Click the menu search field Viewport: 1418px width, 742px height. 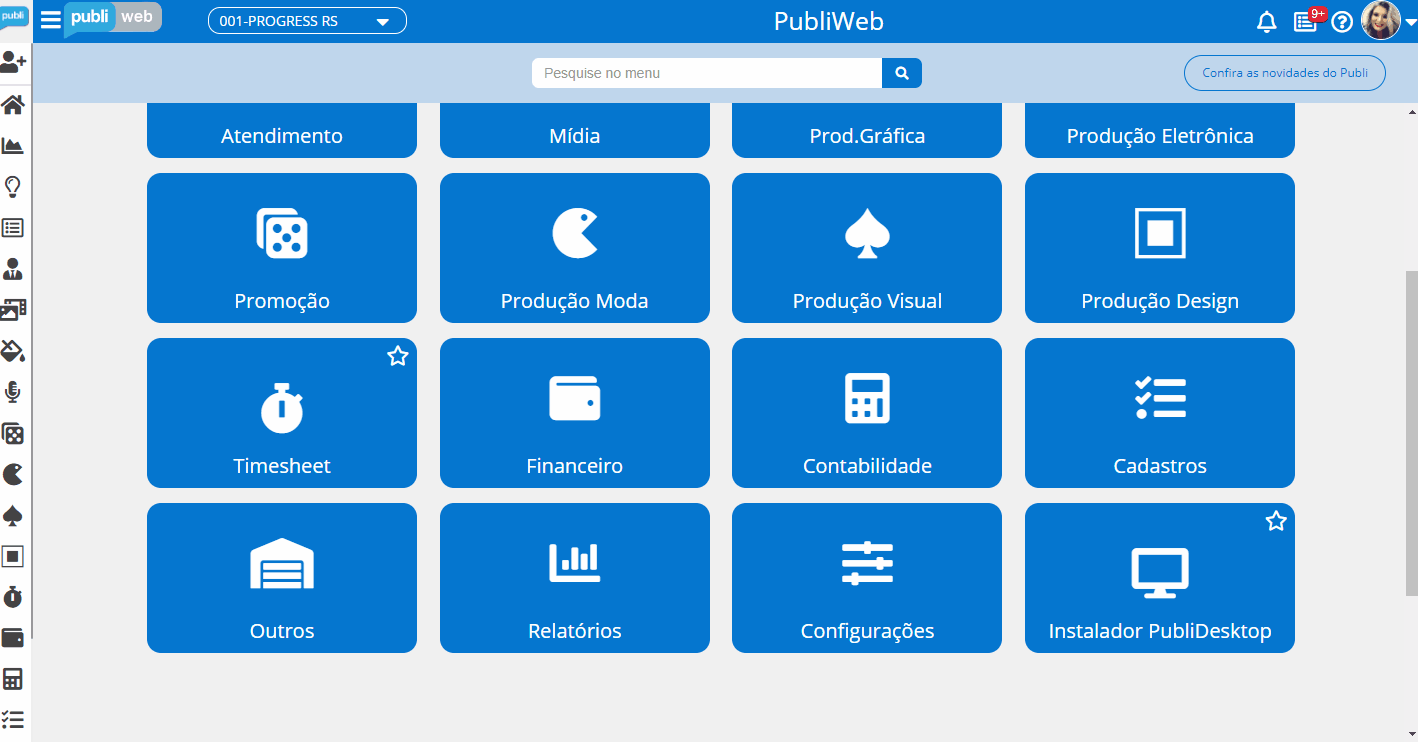click(707, 73)
